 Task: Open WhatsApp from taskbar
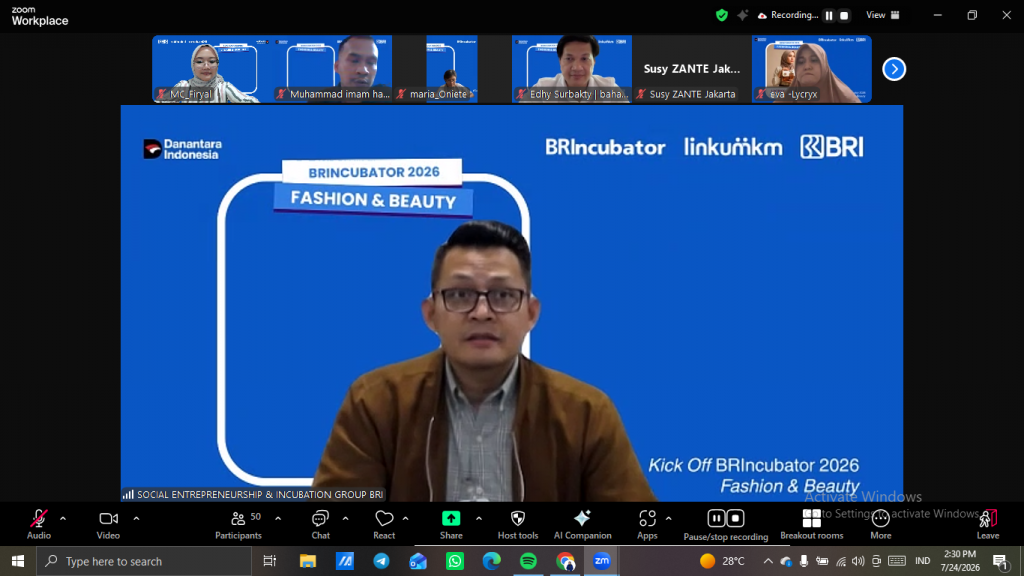click(x=455, y=561)
